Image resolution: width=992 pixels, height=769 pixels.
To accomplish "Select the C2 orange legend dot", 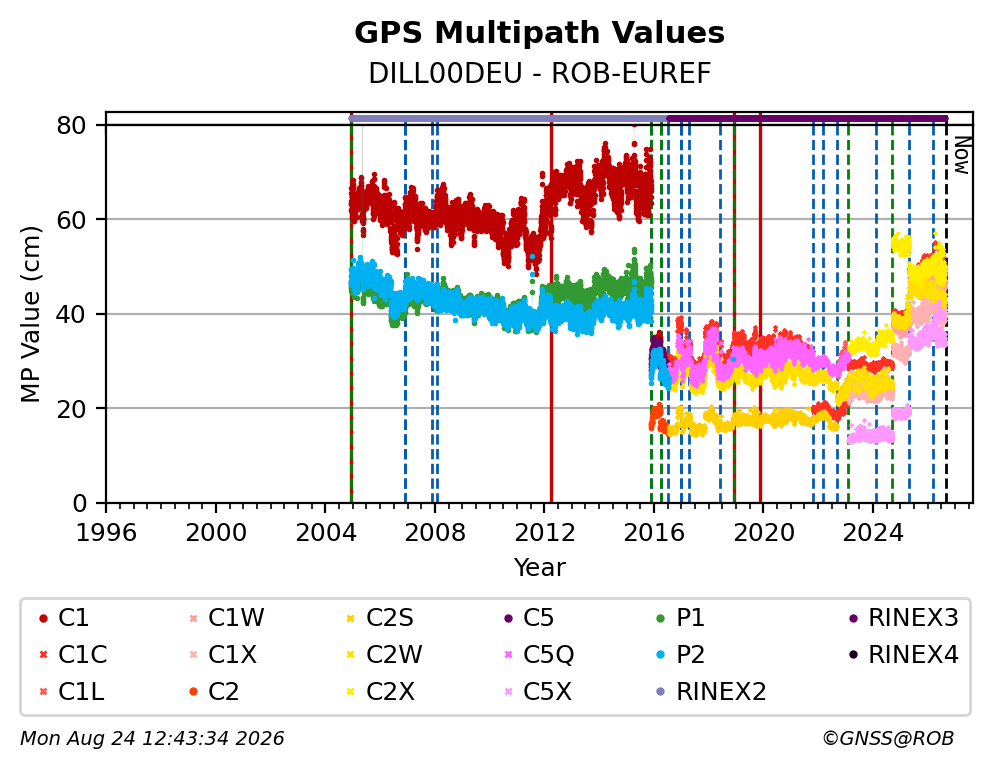I will [x=194, y=692].
